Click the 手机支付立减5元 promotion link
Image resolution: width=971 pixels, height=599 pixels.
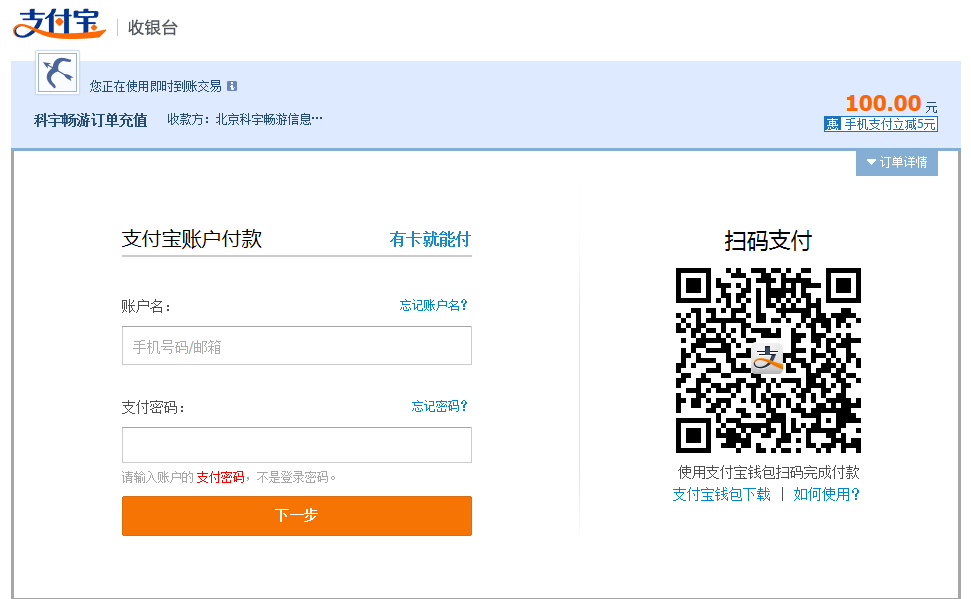[x=889, y=125]
